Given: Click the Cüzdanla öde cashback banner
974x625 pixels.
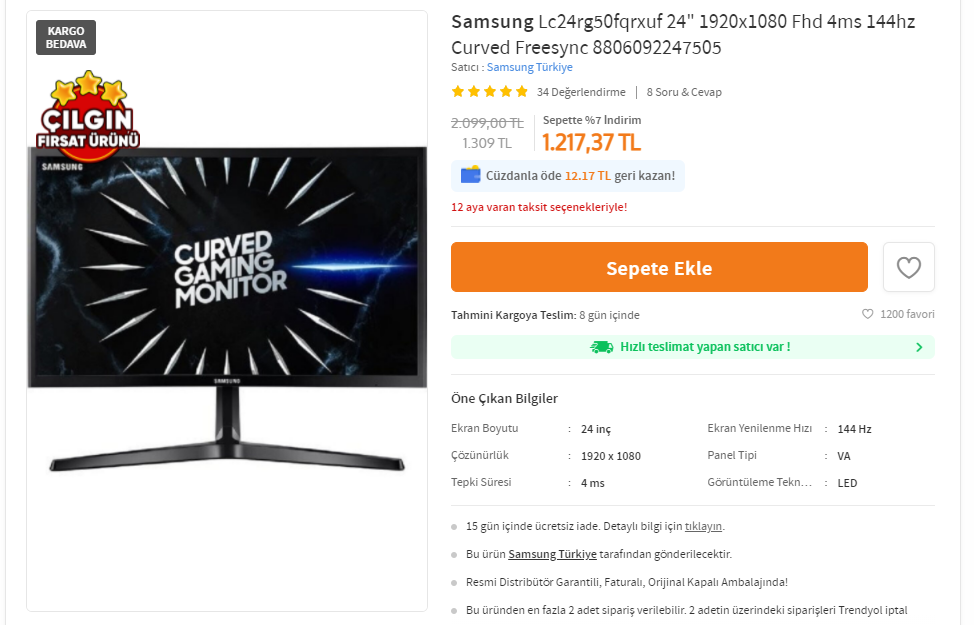Looking at the screenshot, I should pyautogui.click(x=568, y=176).
